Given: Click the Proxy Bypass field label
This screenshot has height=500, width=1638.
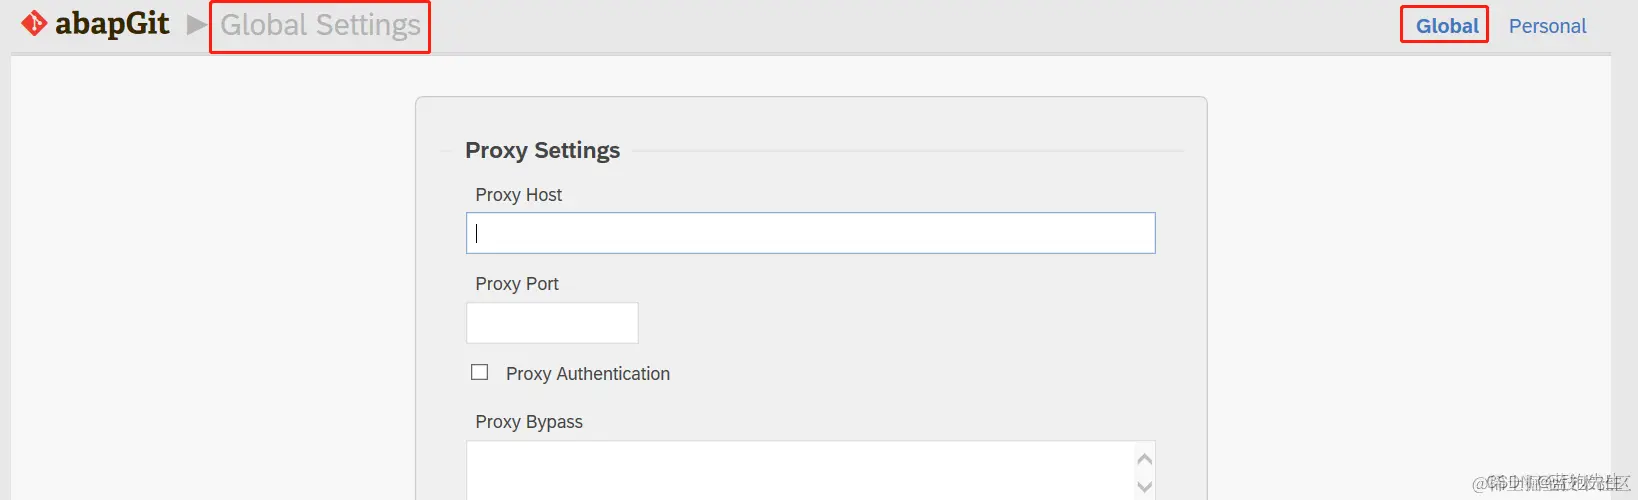Looking at the screenshot, I should coord(529,422).
